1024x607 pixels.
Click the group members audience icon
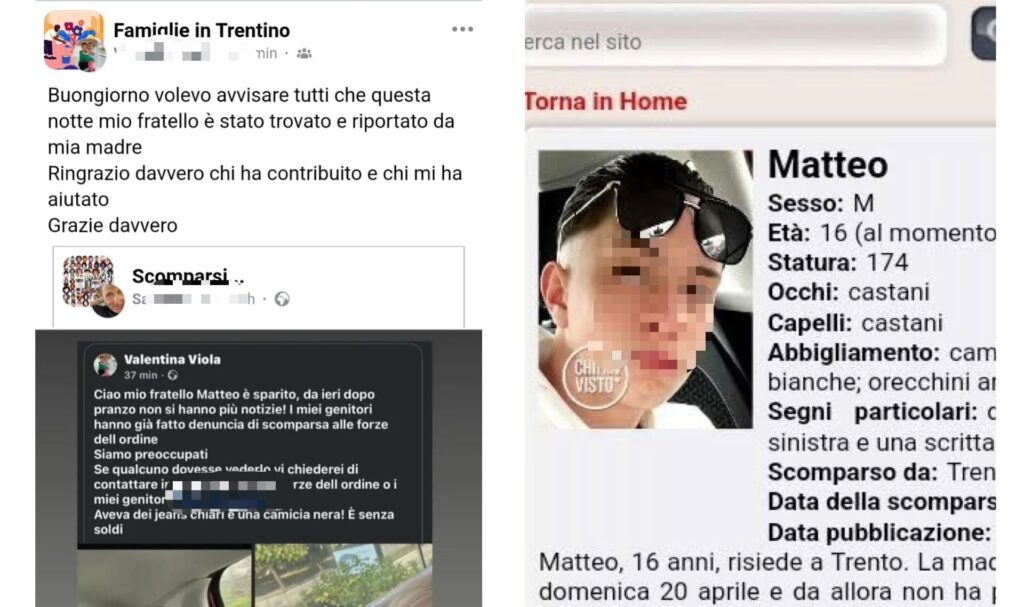(304, 54)
